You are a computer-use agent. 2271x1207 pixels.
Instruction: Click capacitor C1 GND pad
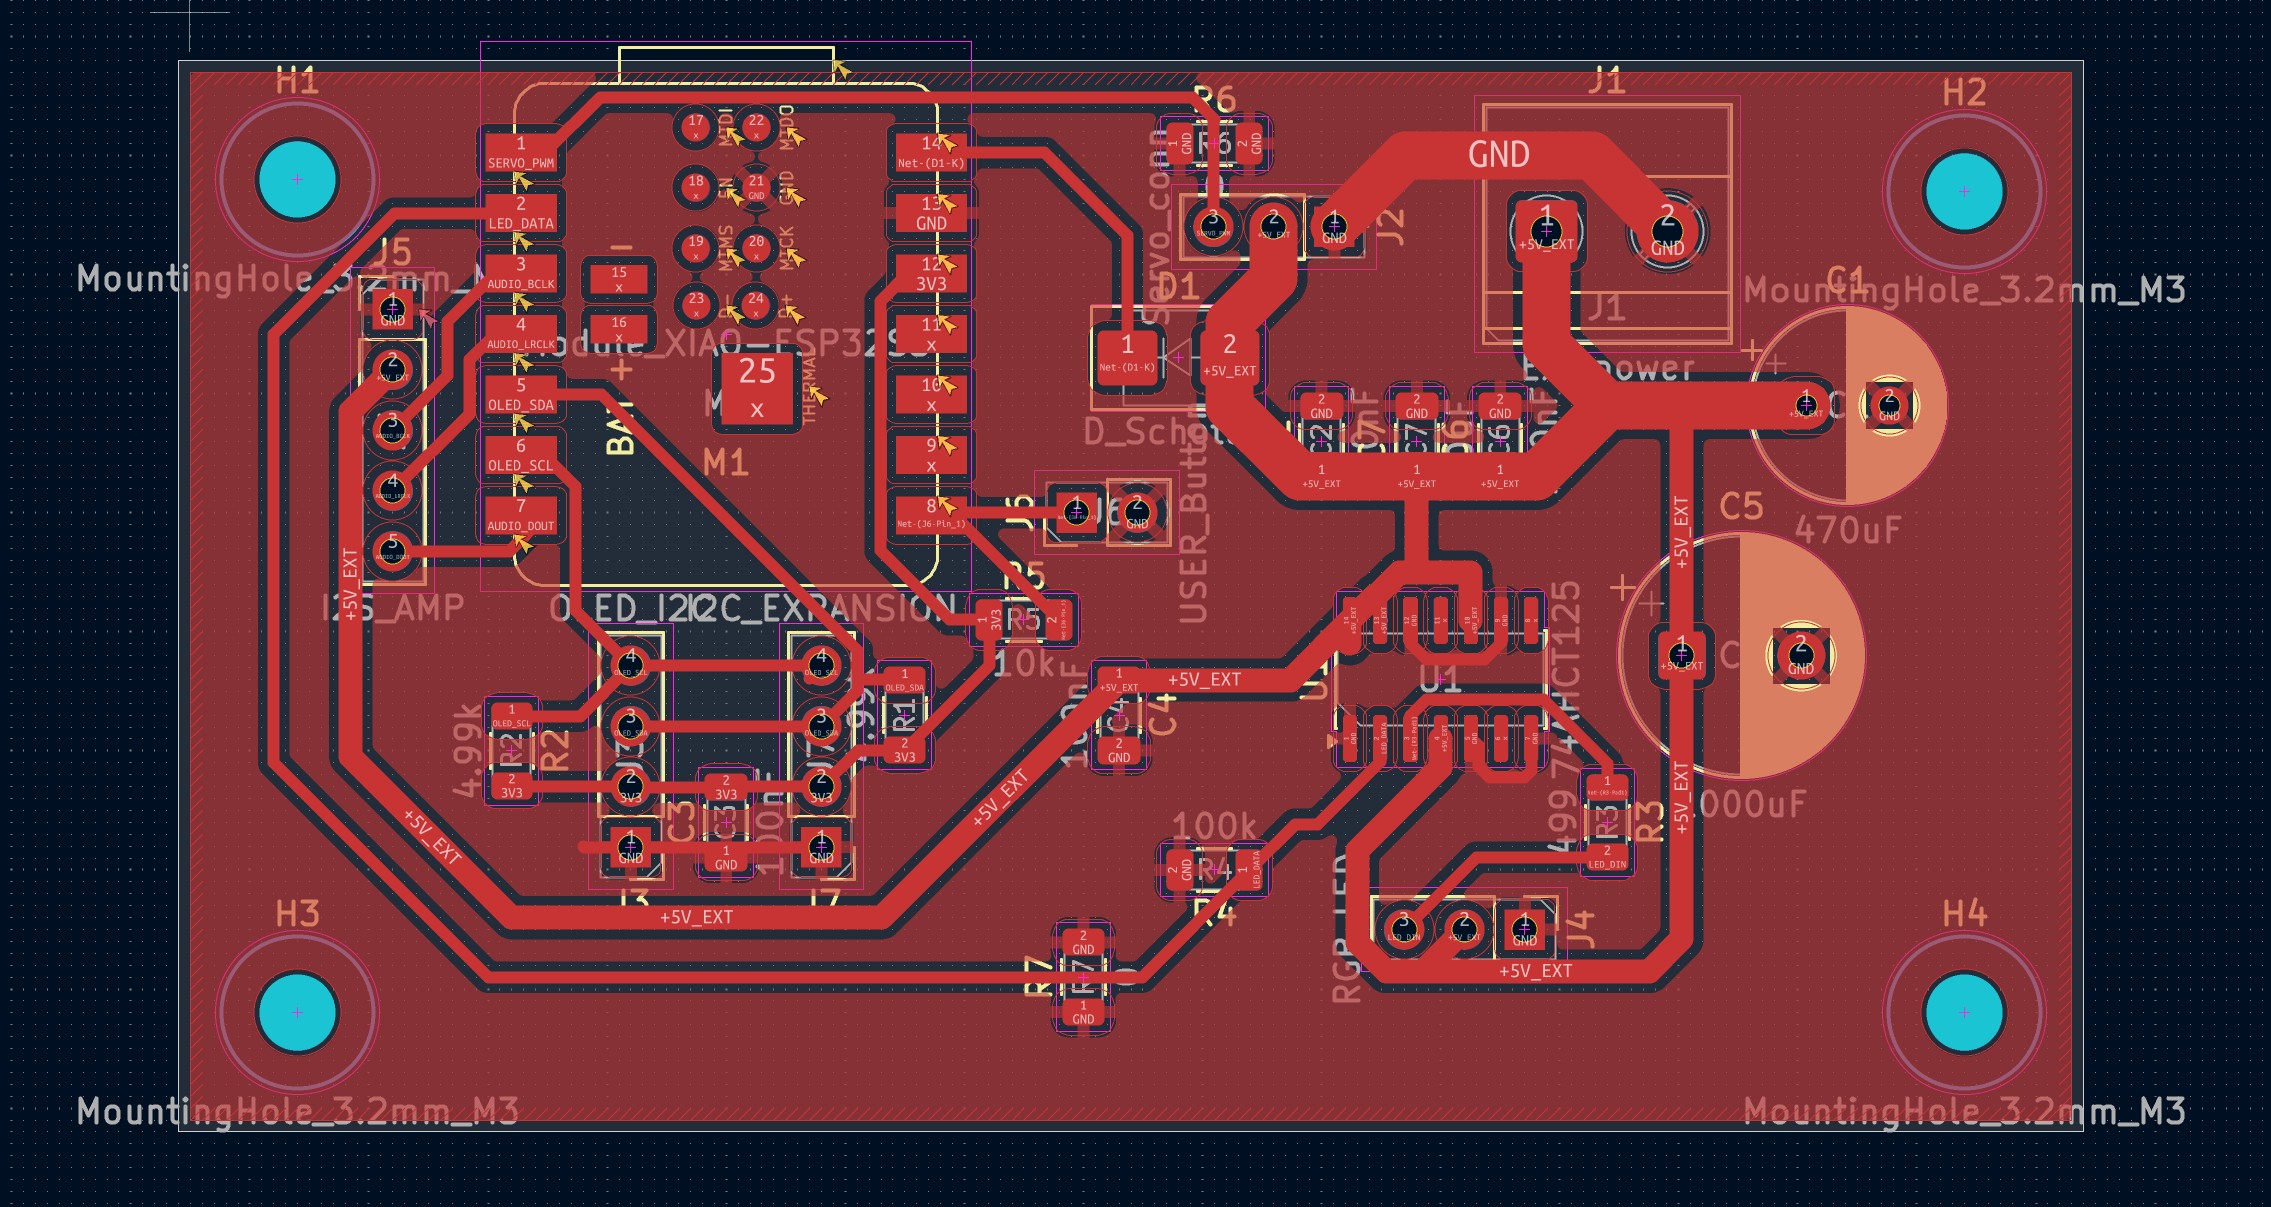[x=1889, y=405]
